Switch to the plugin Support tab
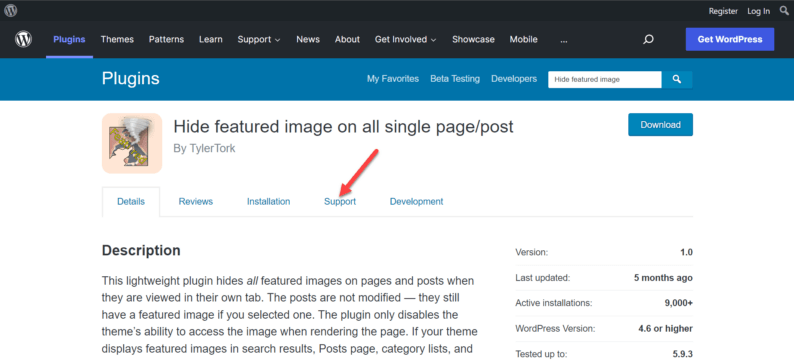The width and height of the screenshot is (794, 361). coord(340,202)
